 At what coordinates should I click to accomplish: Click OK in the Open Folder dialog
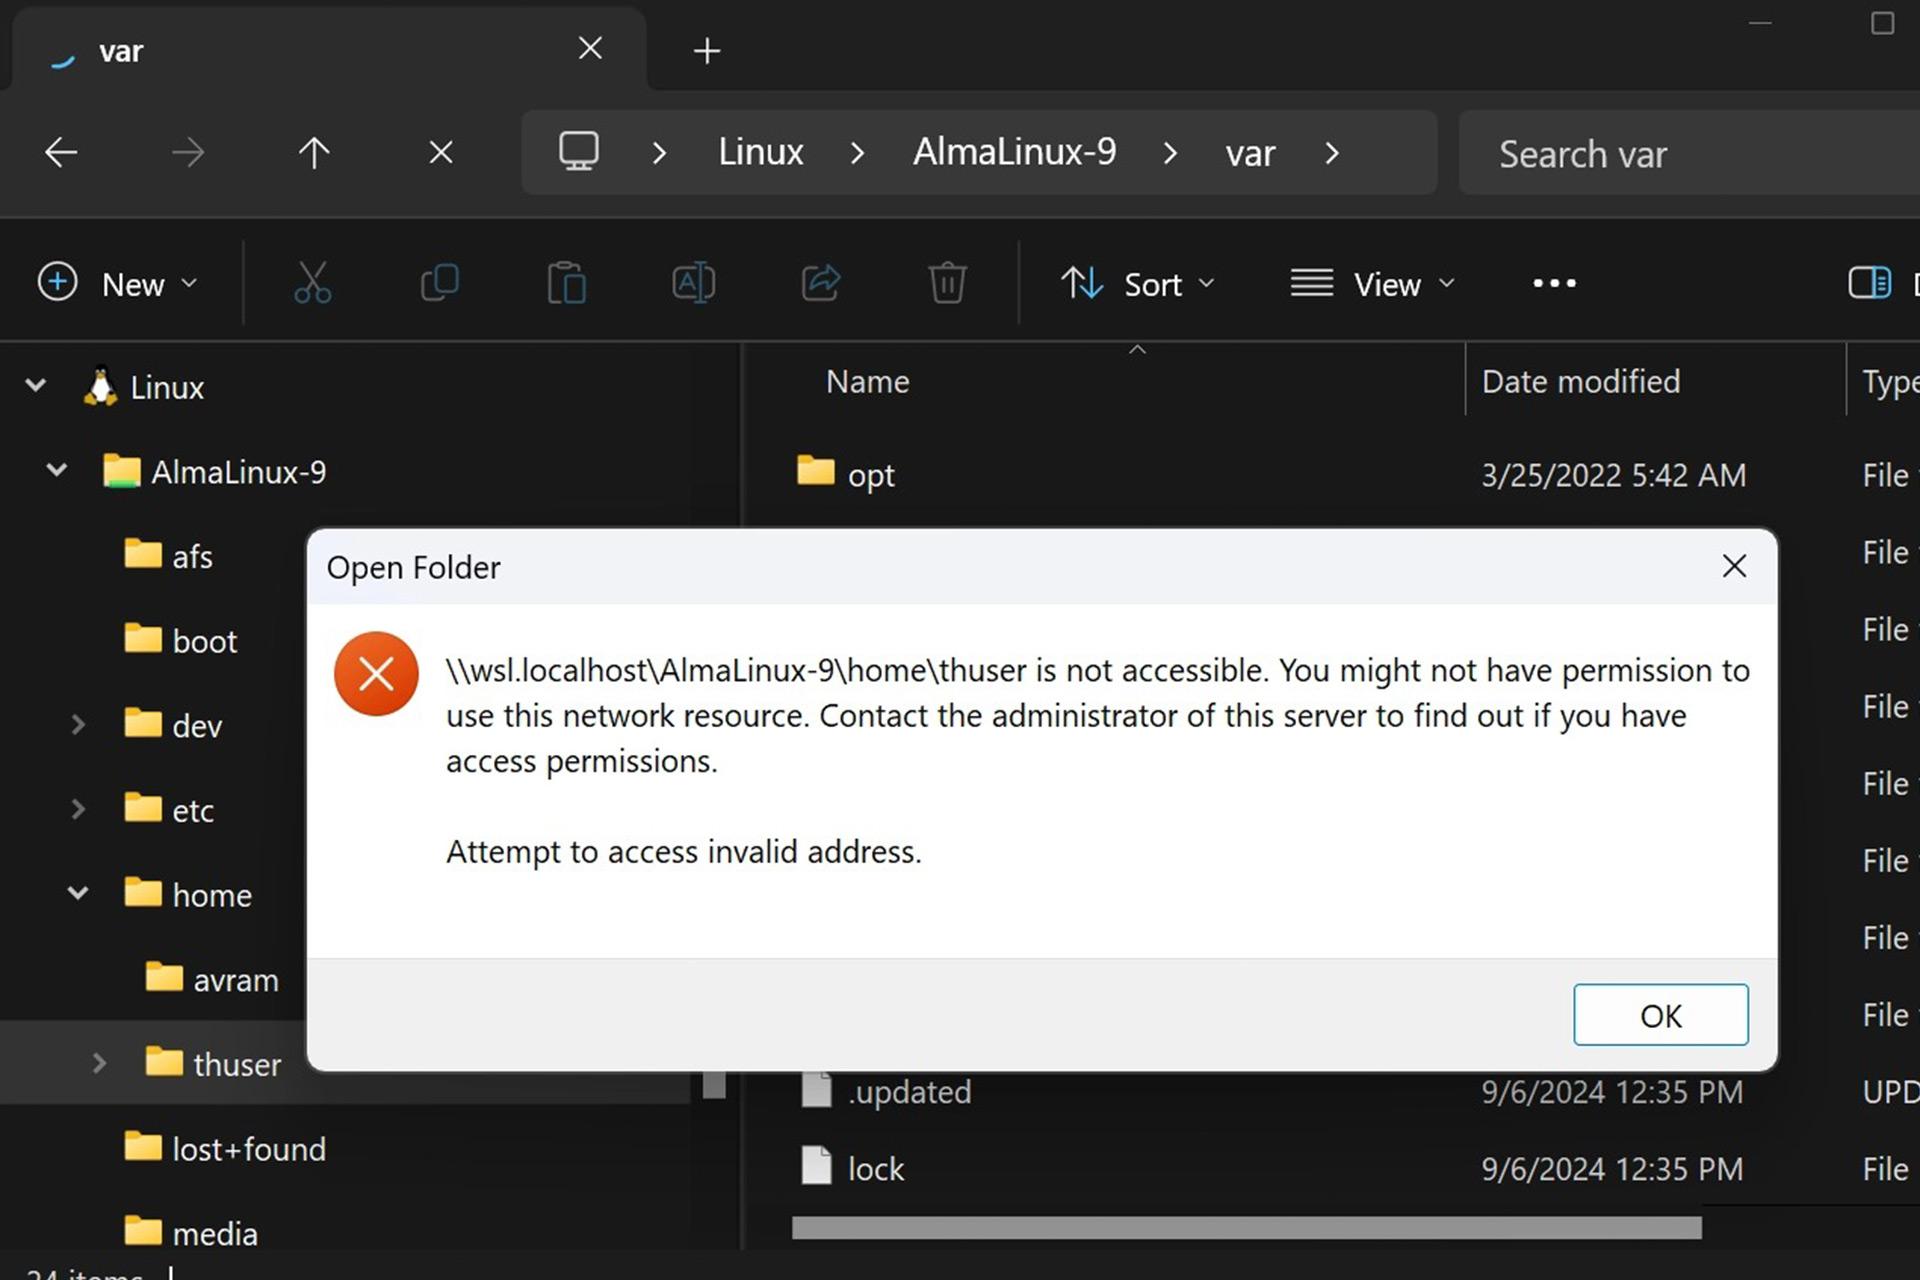click(x=1660, y=1015)
